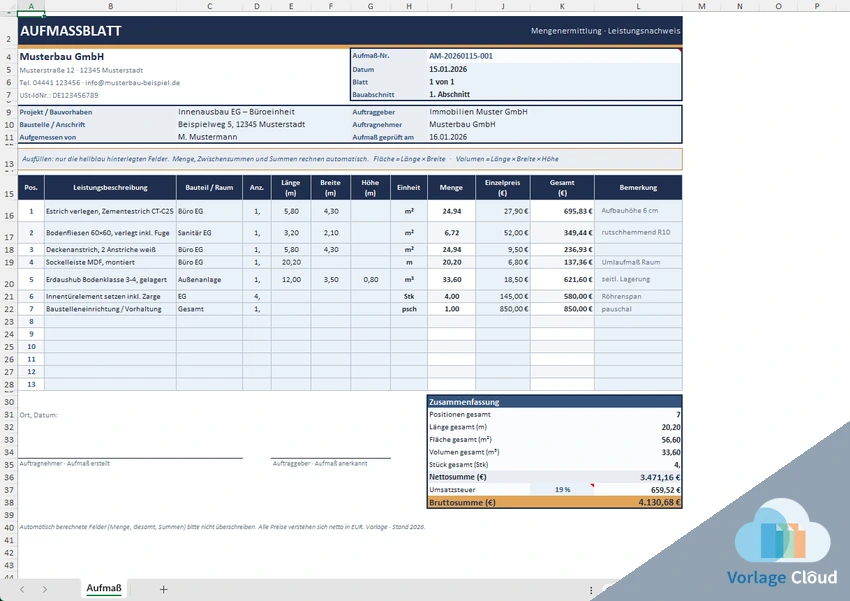Click the Sanitär EG room cell
Image resolution: width=850 pixels, height=601 pixels.
pyautogui.click(x=209, y=233)
